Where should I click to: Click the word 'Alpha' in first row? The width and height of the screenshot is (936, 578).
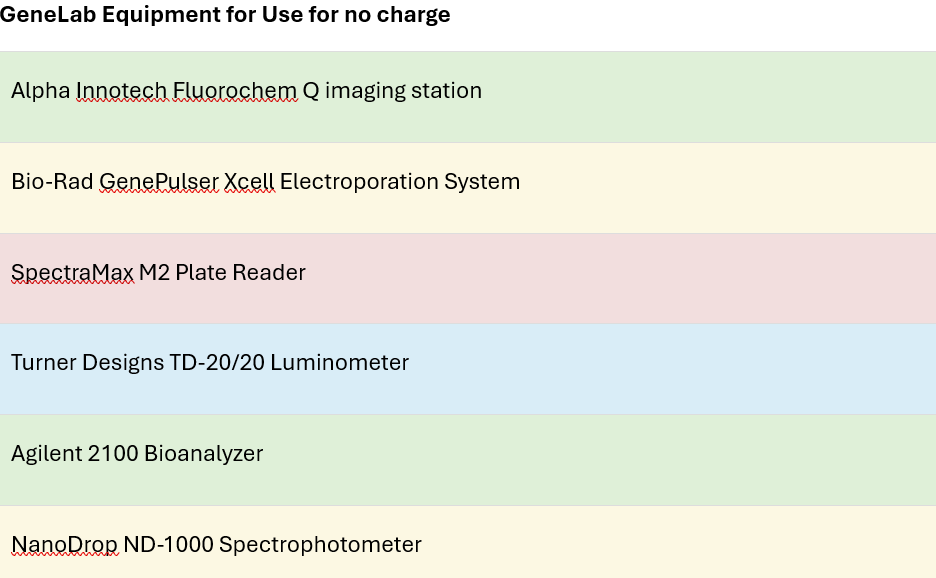point(40,91)
